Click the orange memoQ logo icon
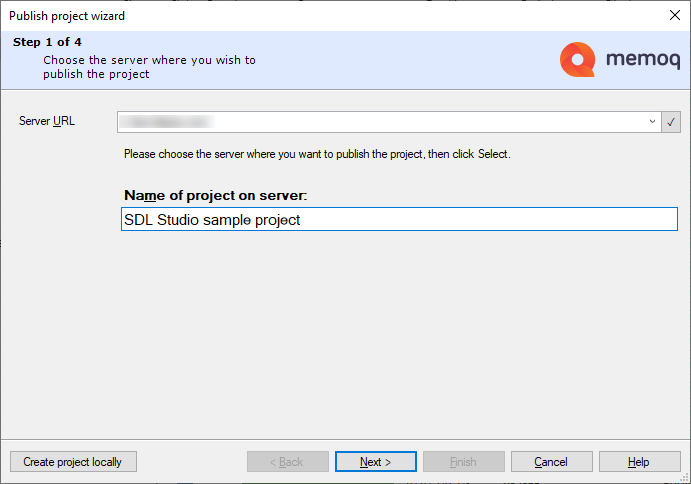This screenshot has width=691, height=484. click(578, 60)
